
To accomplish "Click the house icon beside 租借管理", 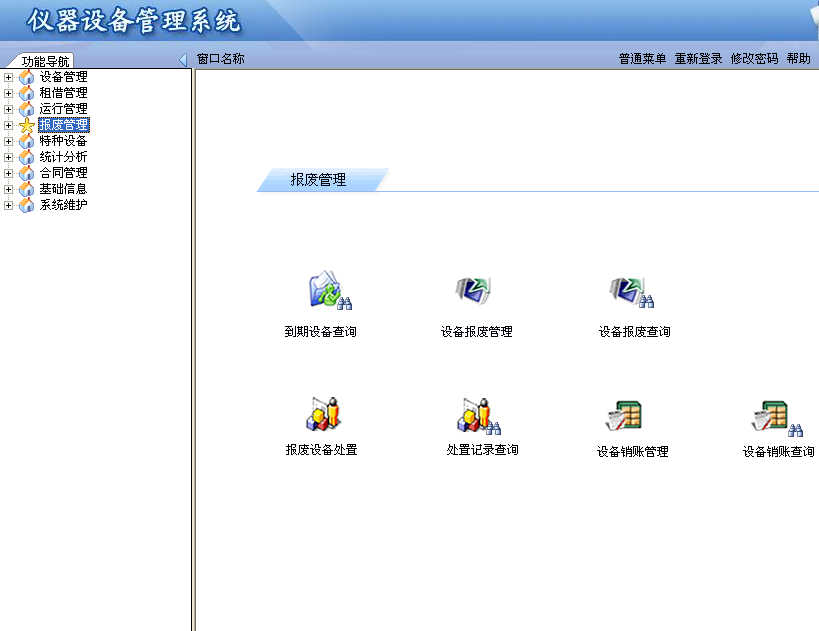I will tap(26, 93).
